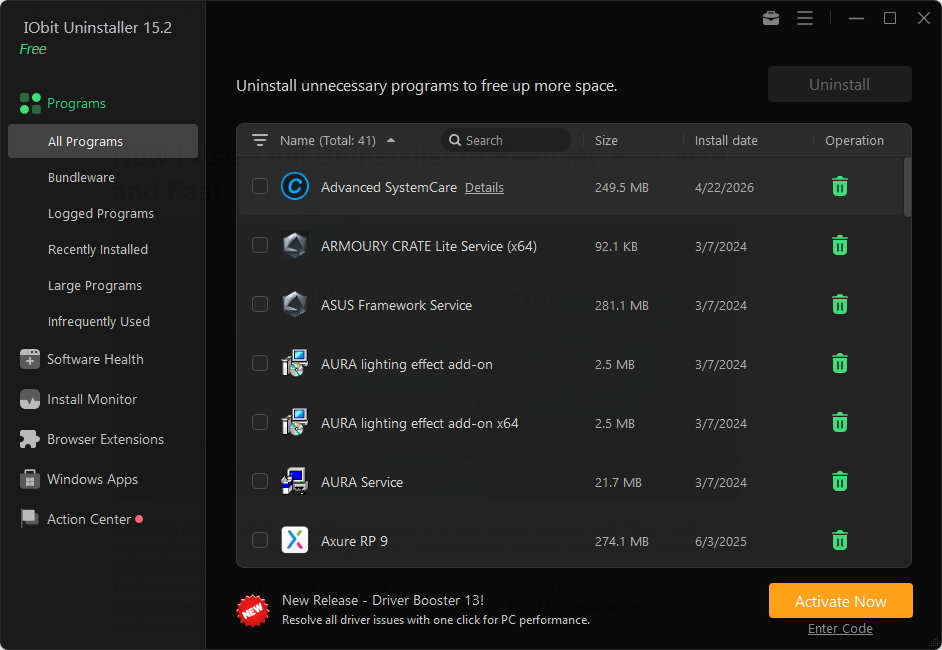The image size is (942, 650).
Task: Check the Axure RP 9 checkbox
Action: point(260,539)
